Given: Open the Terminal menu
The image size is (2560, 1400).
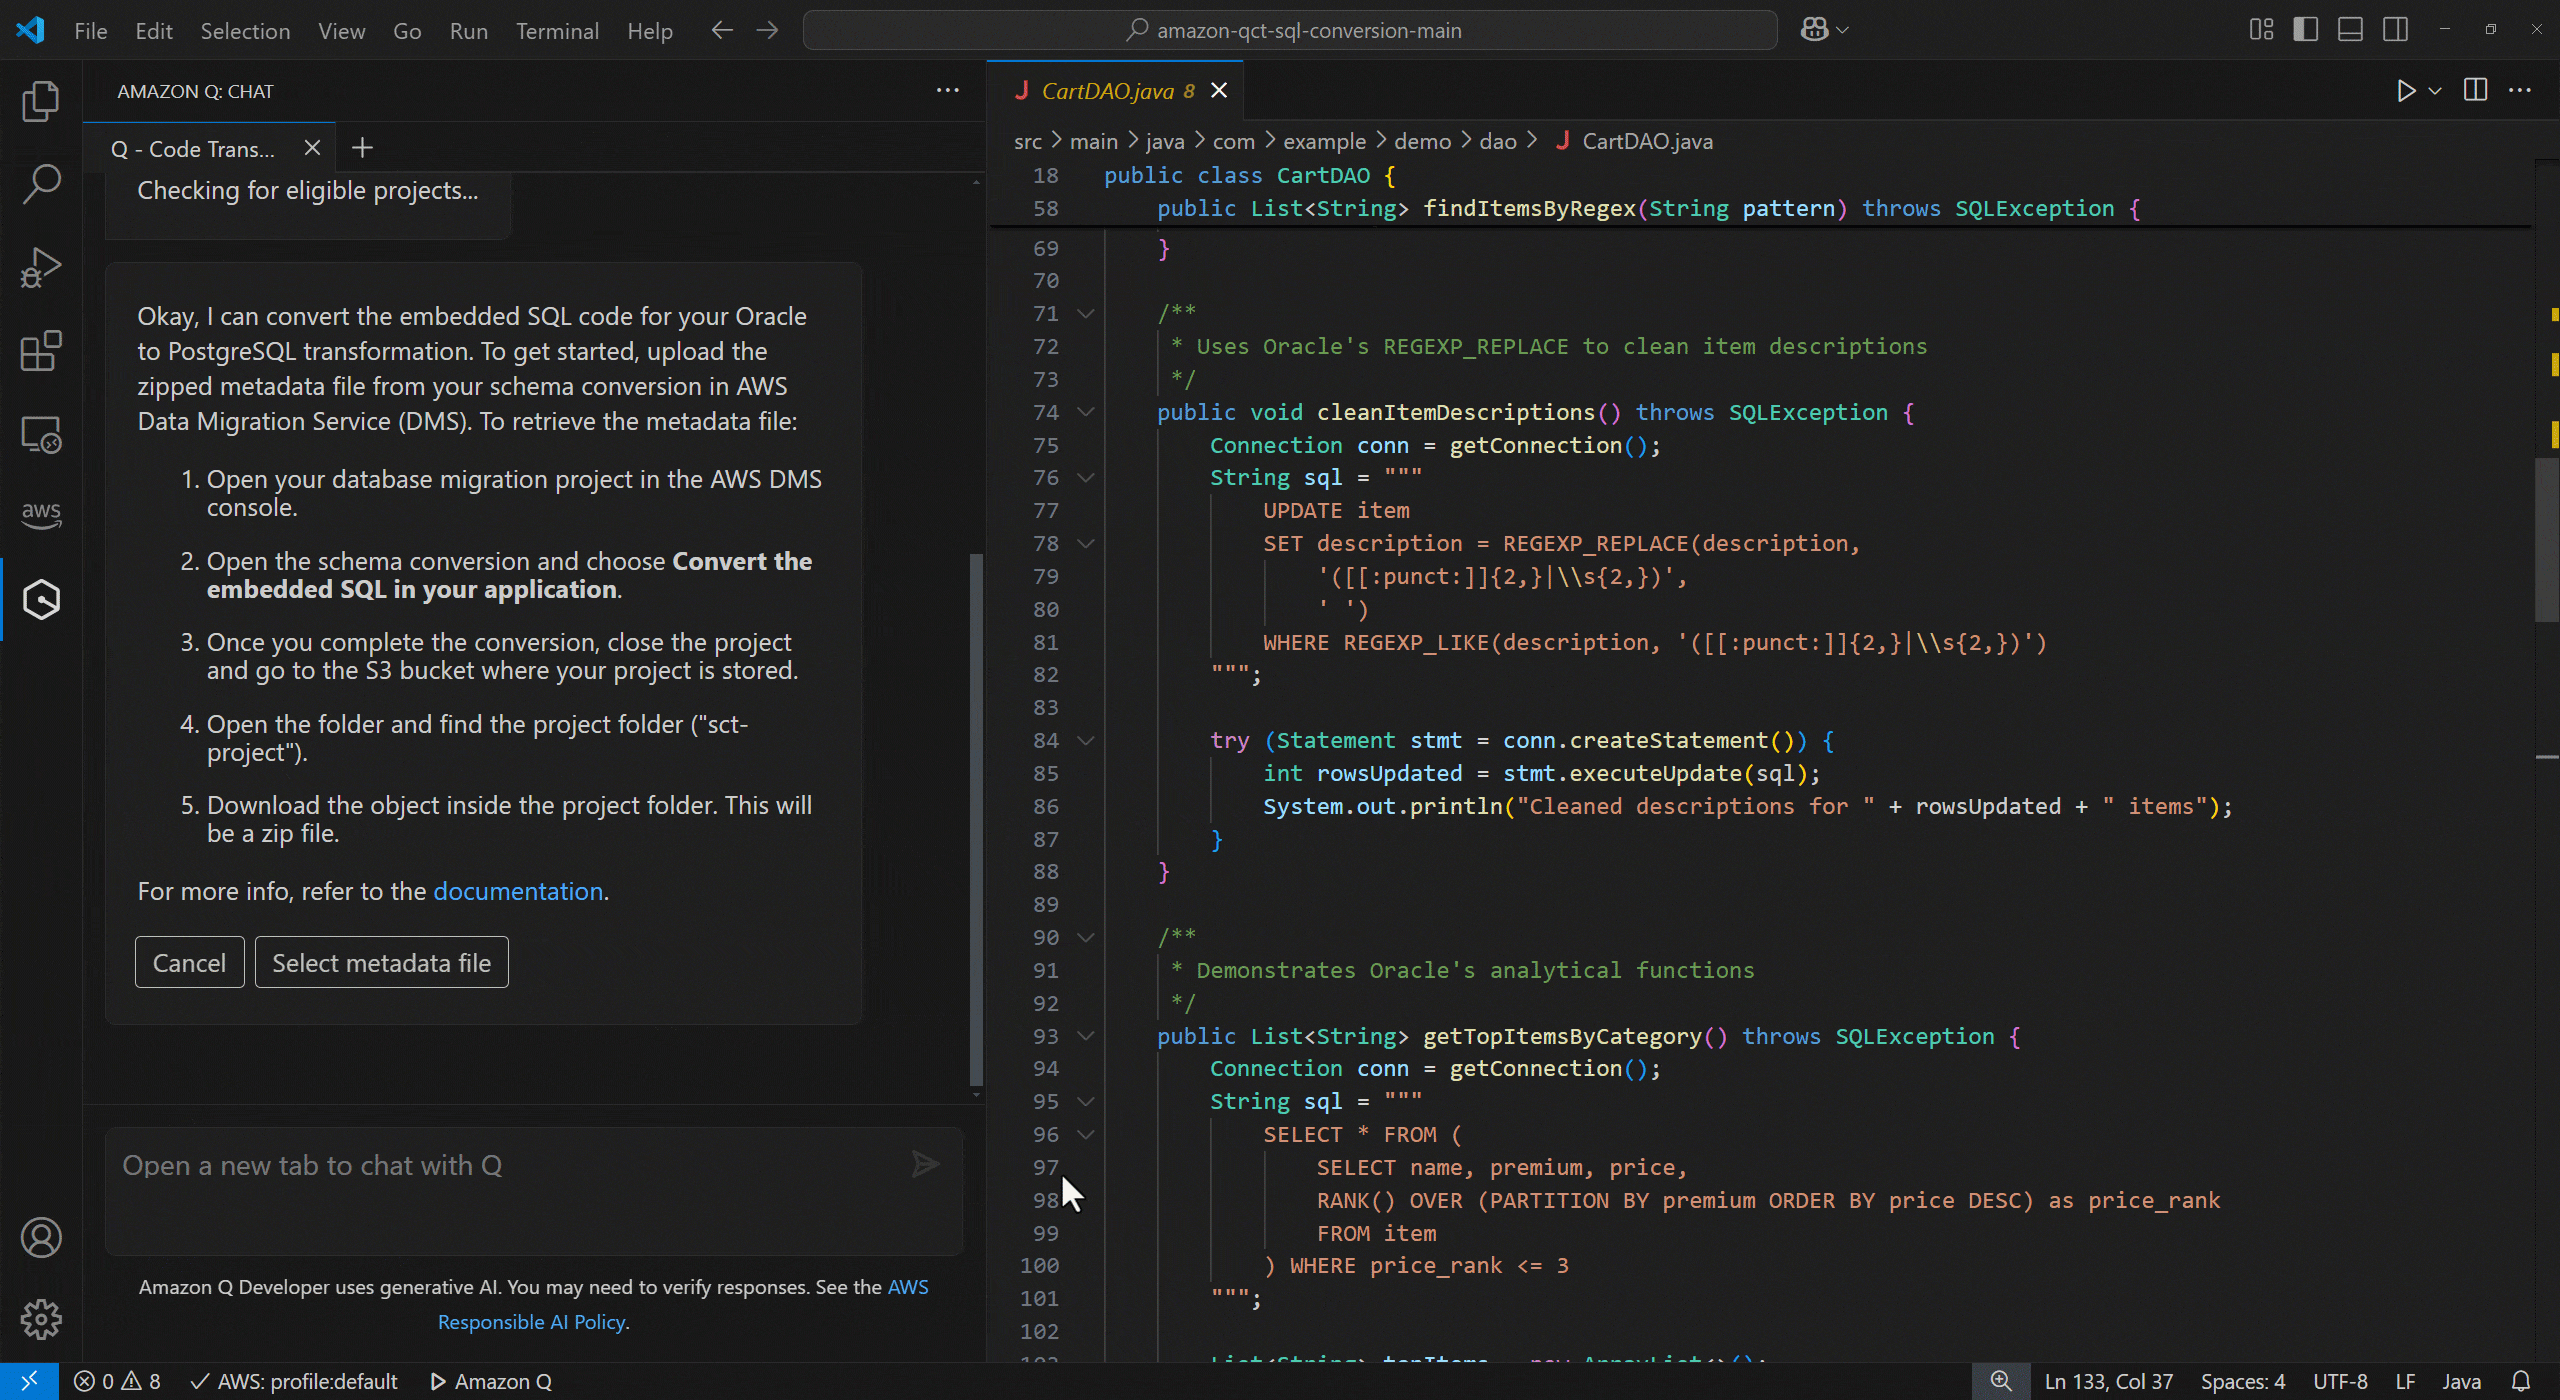Looking at the screenshot, I should [x=557, y=31].
